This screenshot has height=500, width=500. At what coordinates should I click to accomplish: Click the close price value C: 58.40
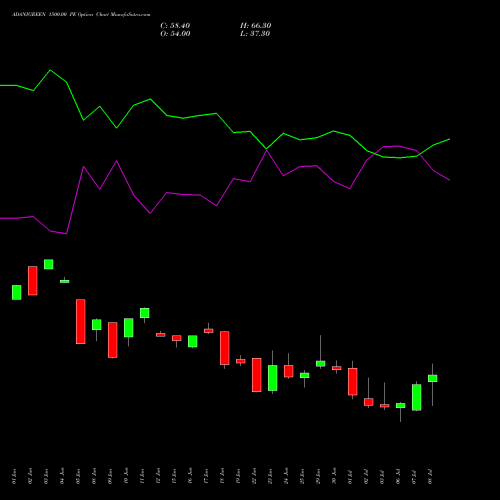click(x=175, y=26)
